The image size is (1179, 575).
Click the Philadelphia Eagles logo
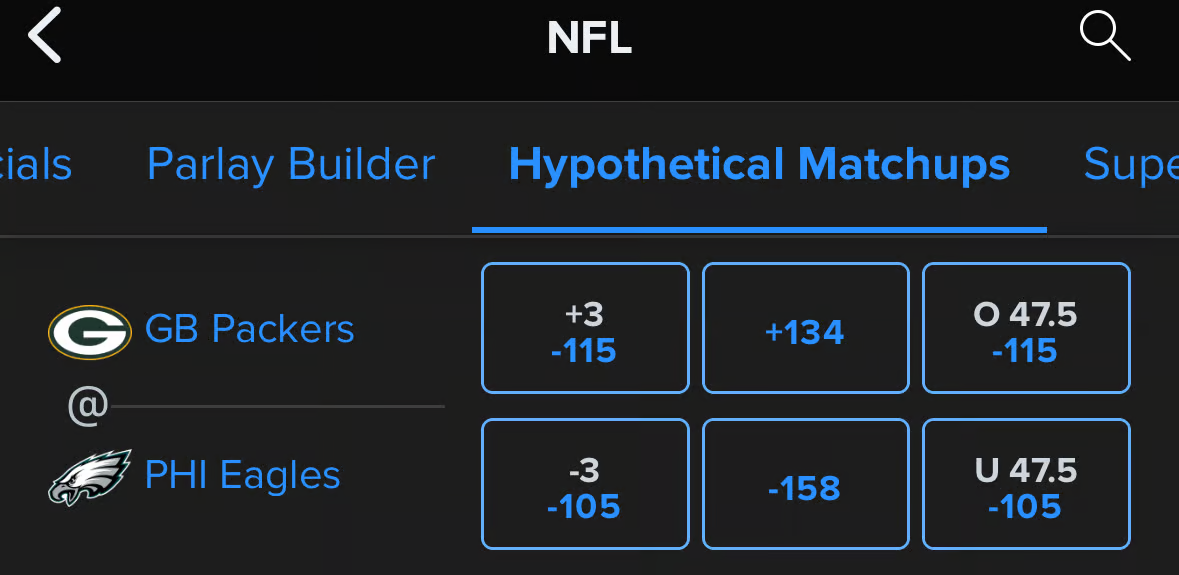click(x=90, y=477)
